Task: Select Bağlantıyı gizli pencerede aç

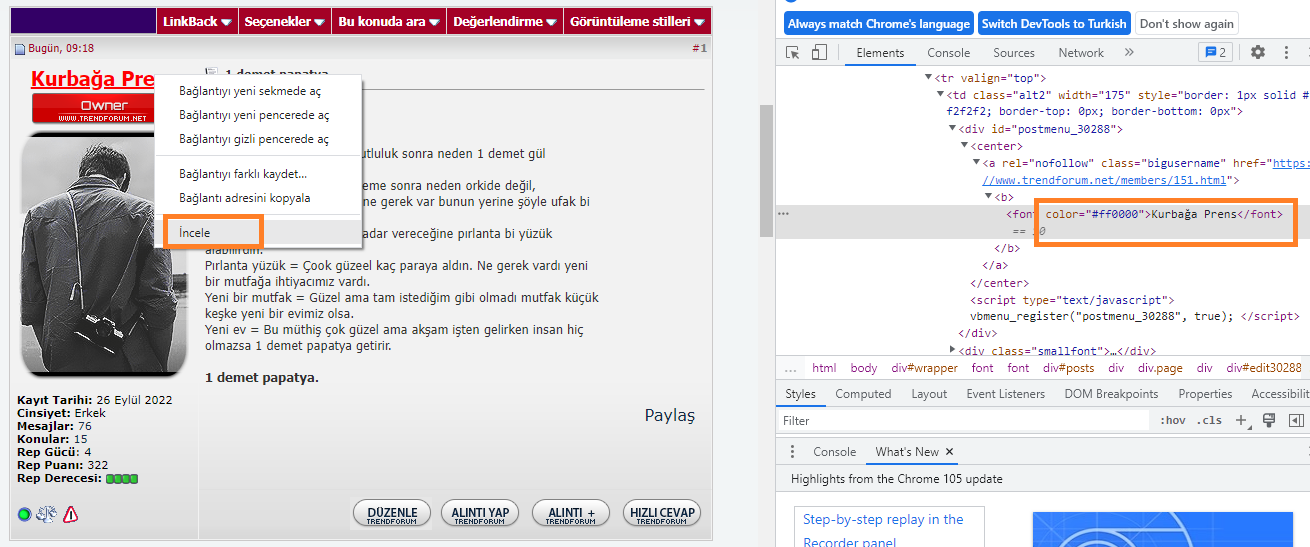Action: coord(258,139)
